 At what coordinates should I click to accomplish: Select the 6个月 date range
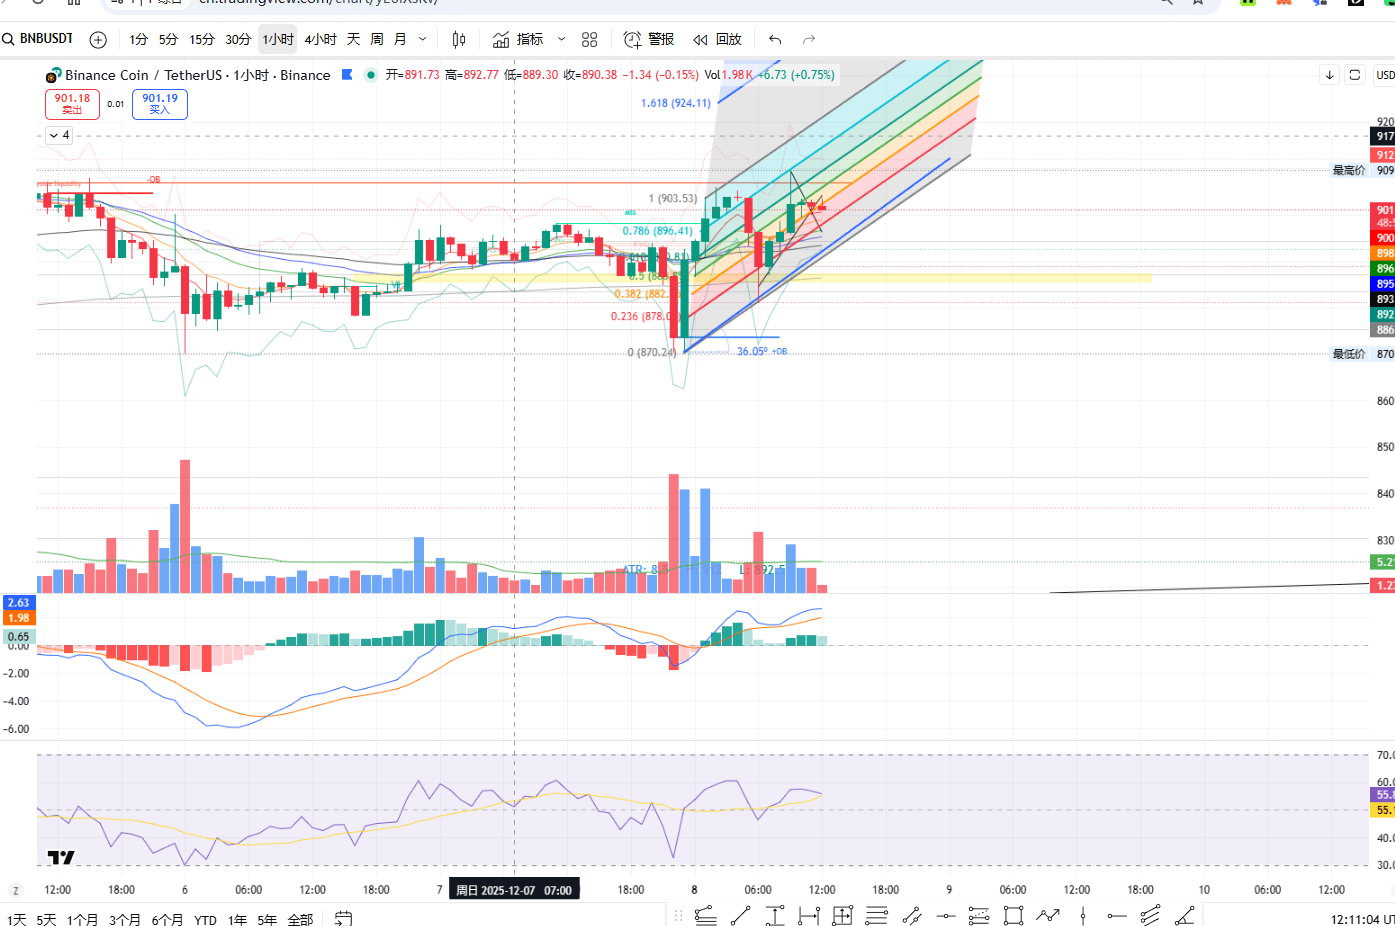point(167,919)
